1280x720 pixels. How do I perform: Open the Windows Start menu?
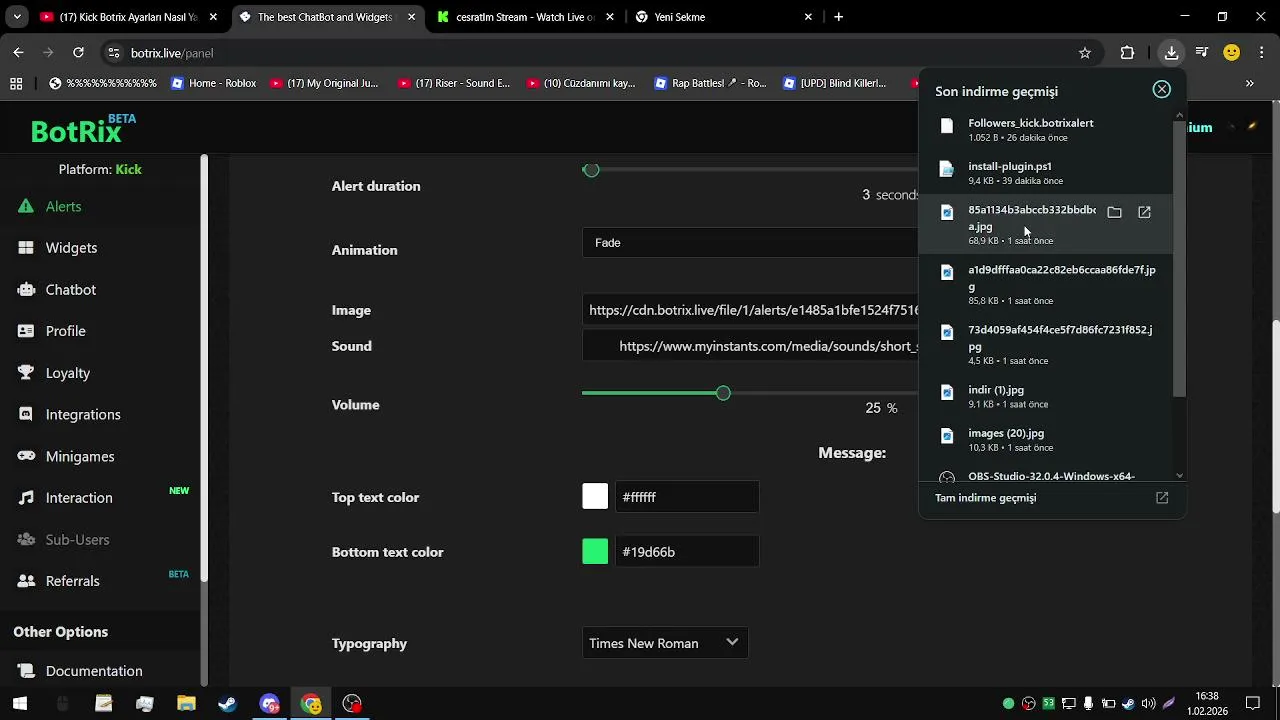[x=20, y=704]
